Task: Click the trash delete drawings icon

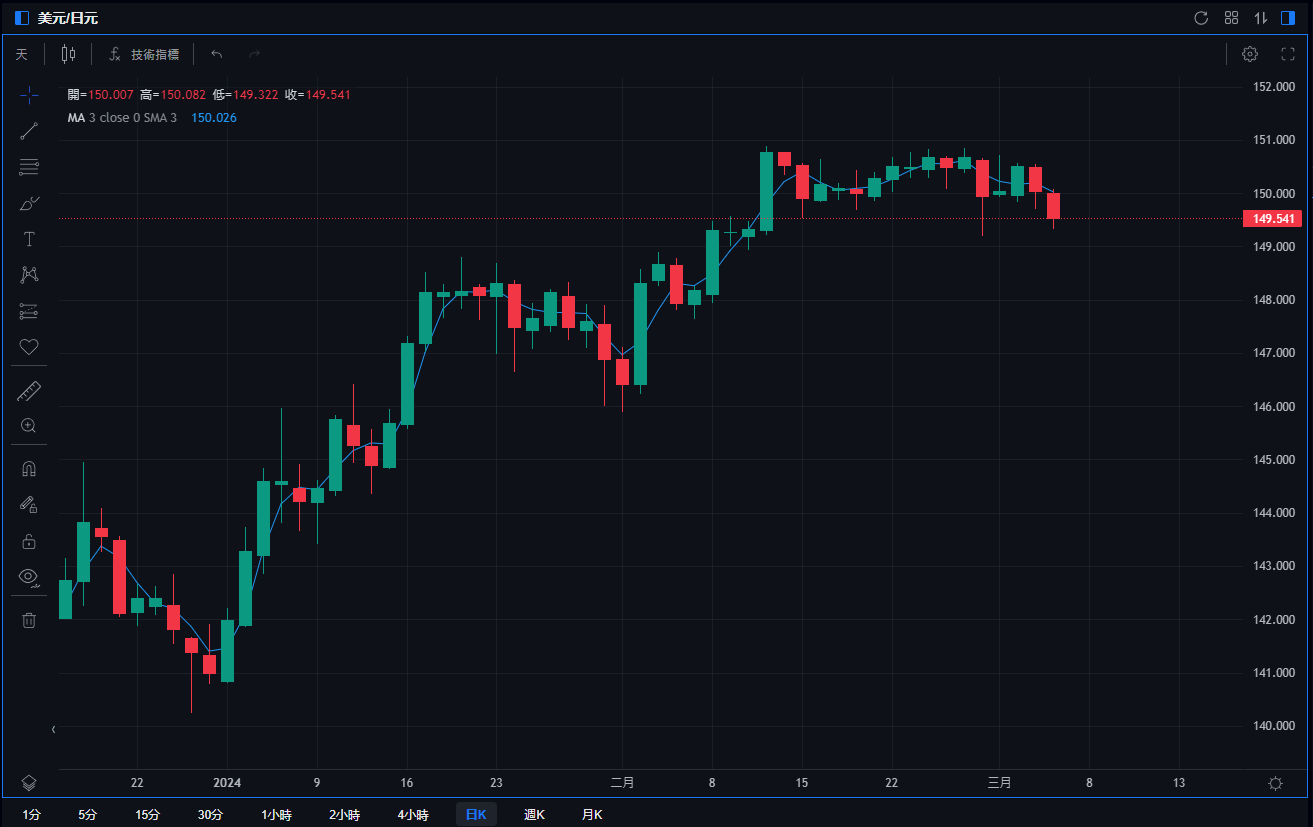Action: (29, 620)
